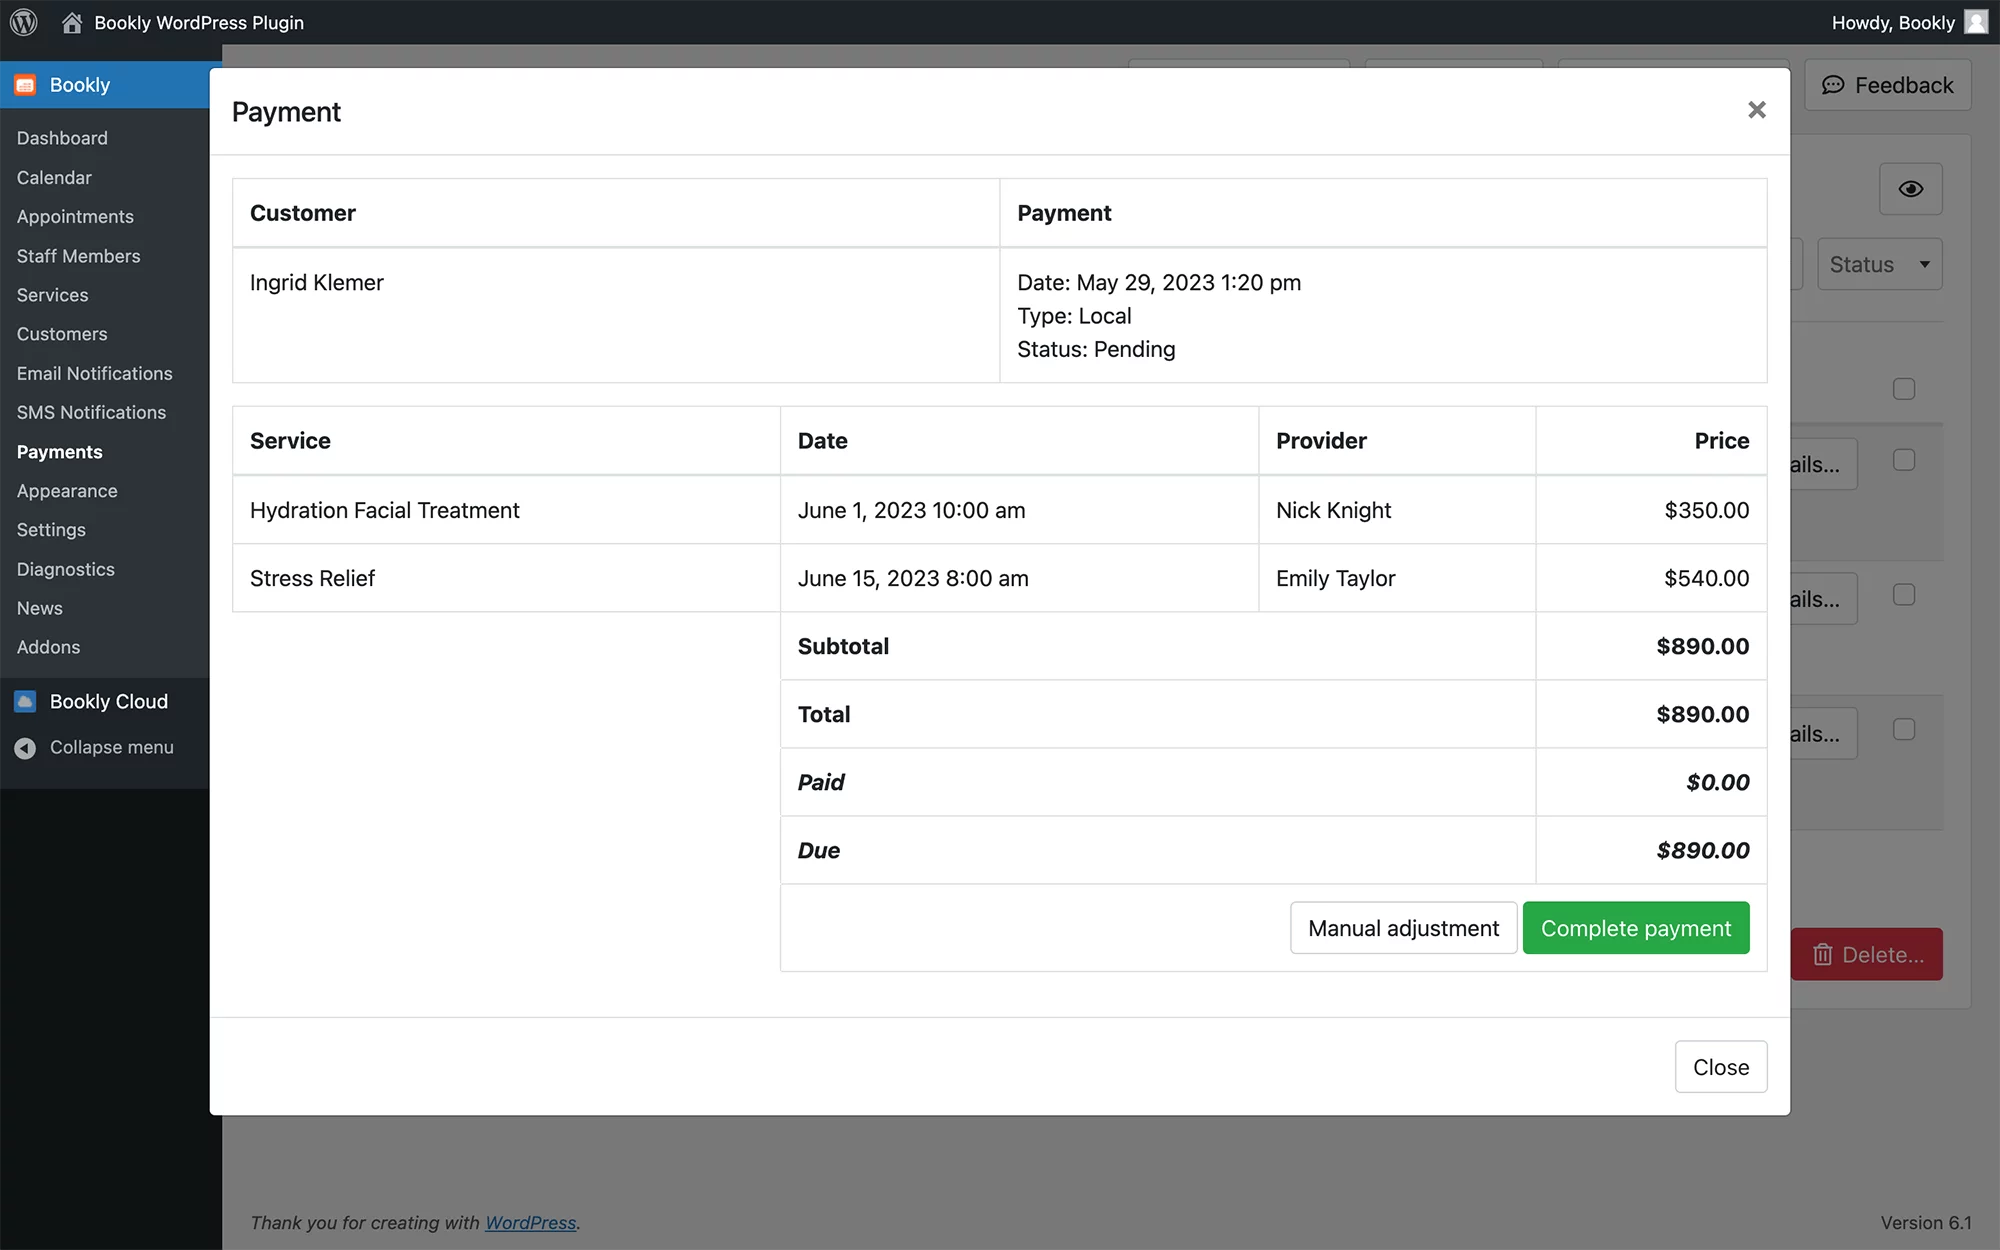Click Manual adjustment button
2000x1250 pixels.
[1404, 927]
